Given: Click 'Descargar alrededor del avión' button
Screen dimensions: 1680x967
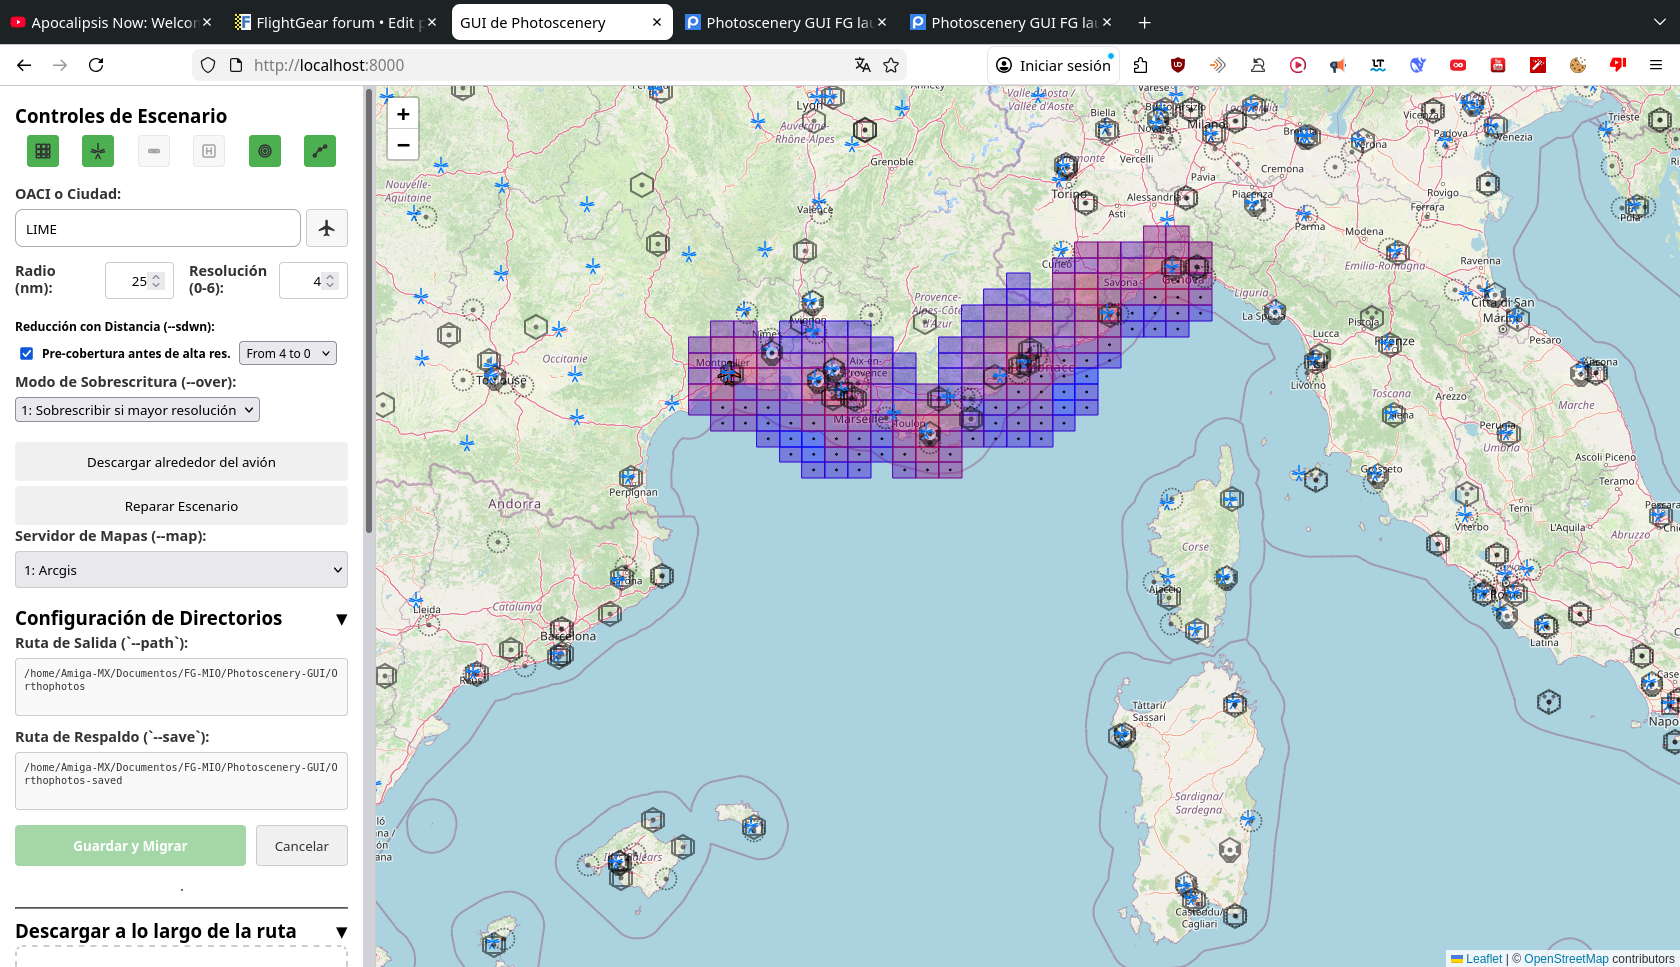Looking at the screenshot, I should (181, 462).
